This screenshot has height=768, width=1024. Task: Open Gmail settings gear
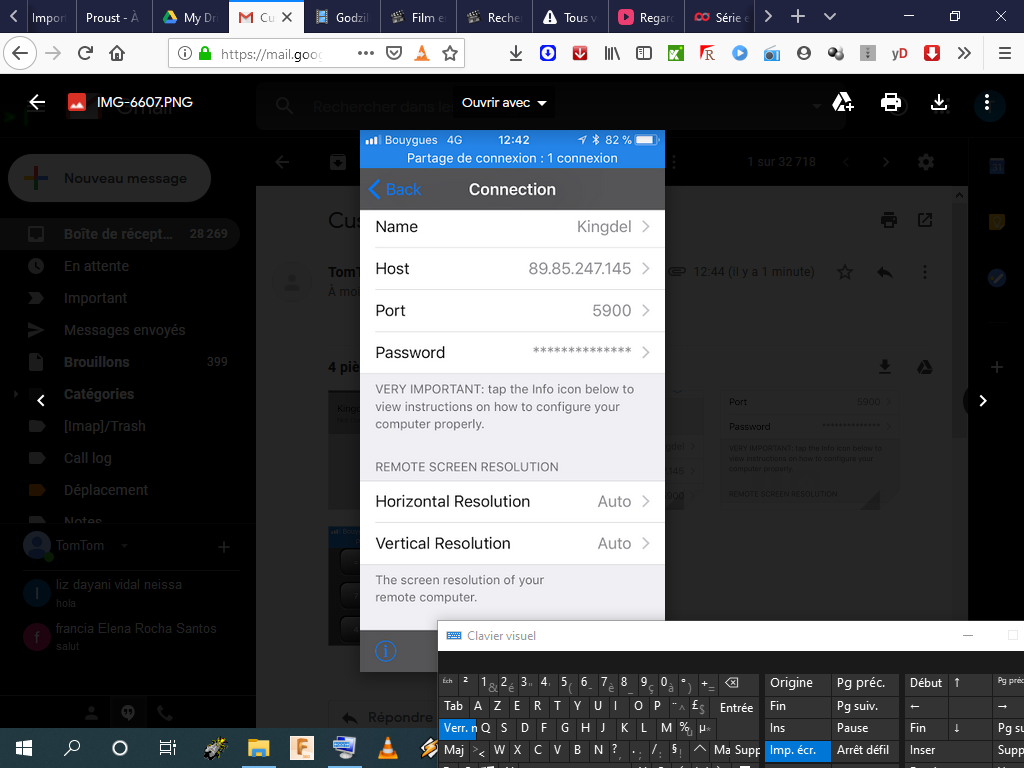(x=925, y=162)
